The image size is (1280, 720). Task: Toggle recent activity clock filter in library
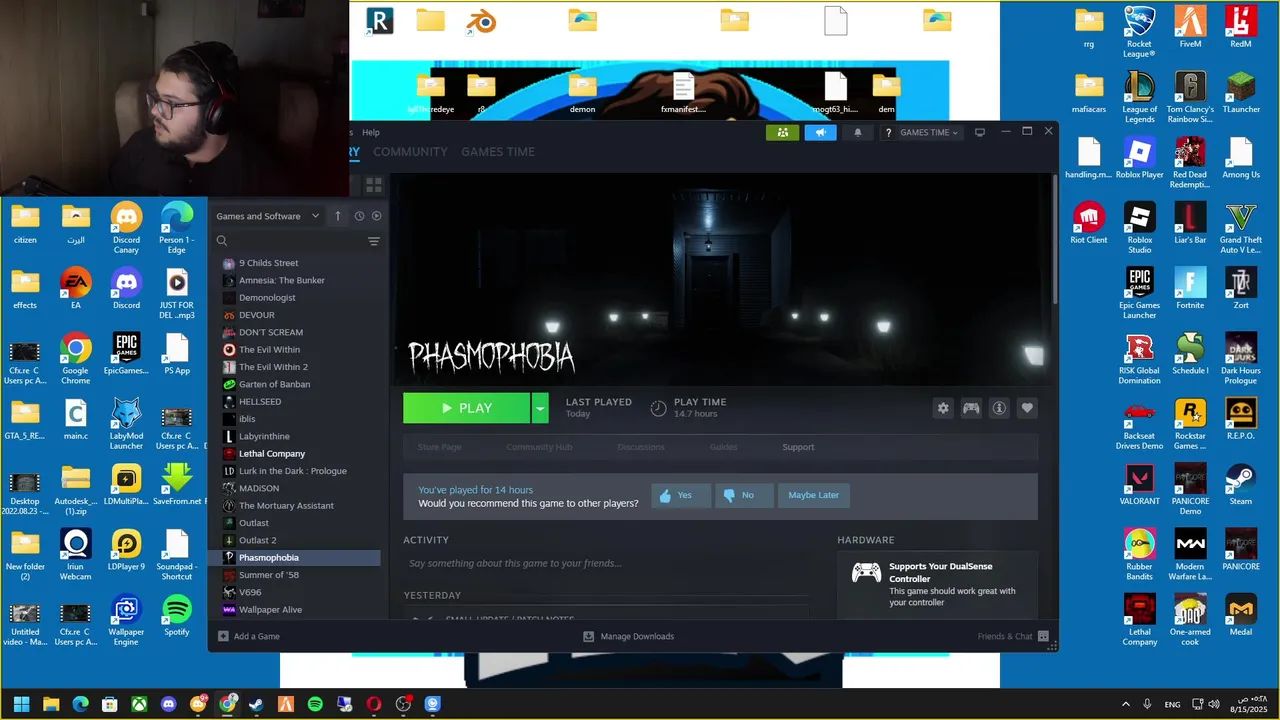(x=359, y=216)
